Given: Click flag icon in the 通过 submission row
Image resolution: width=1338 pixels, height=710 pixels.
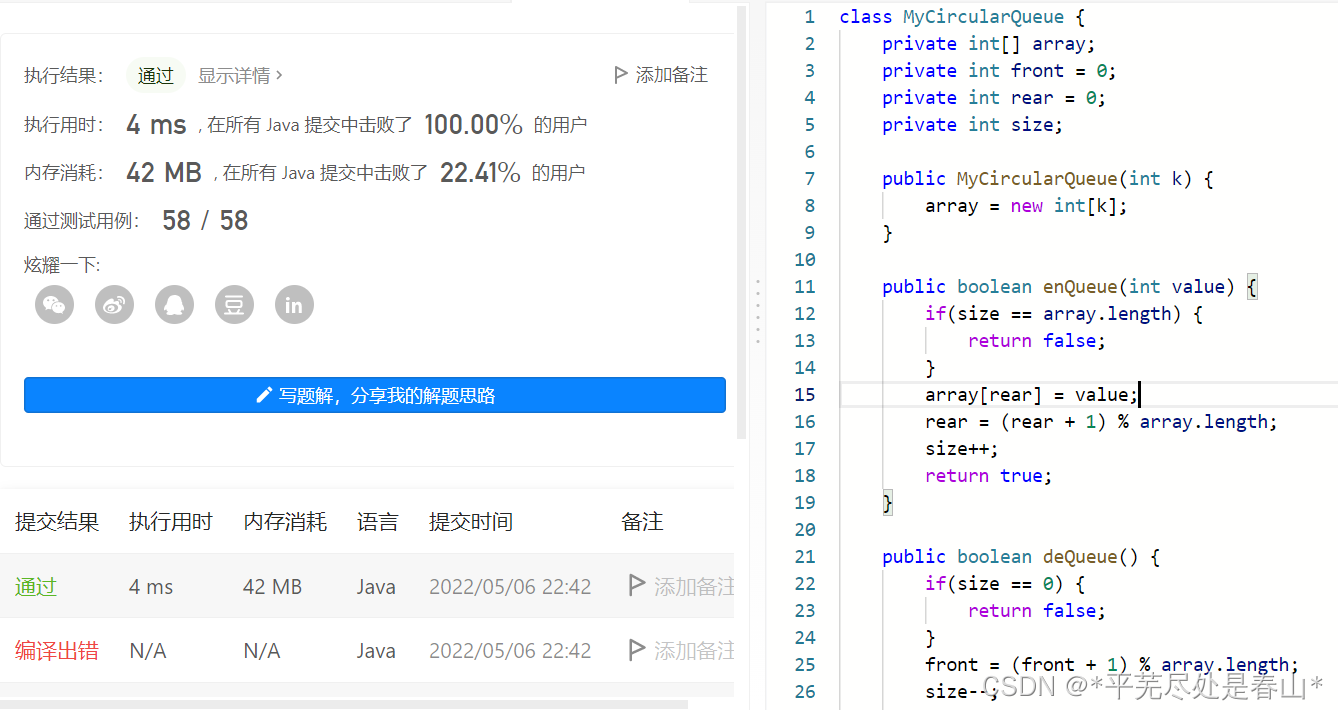Looking at the screenshot, I should (636, 586).
